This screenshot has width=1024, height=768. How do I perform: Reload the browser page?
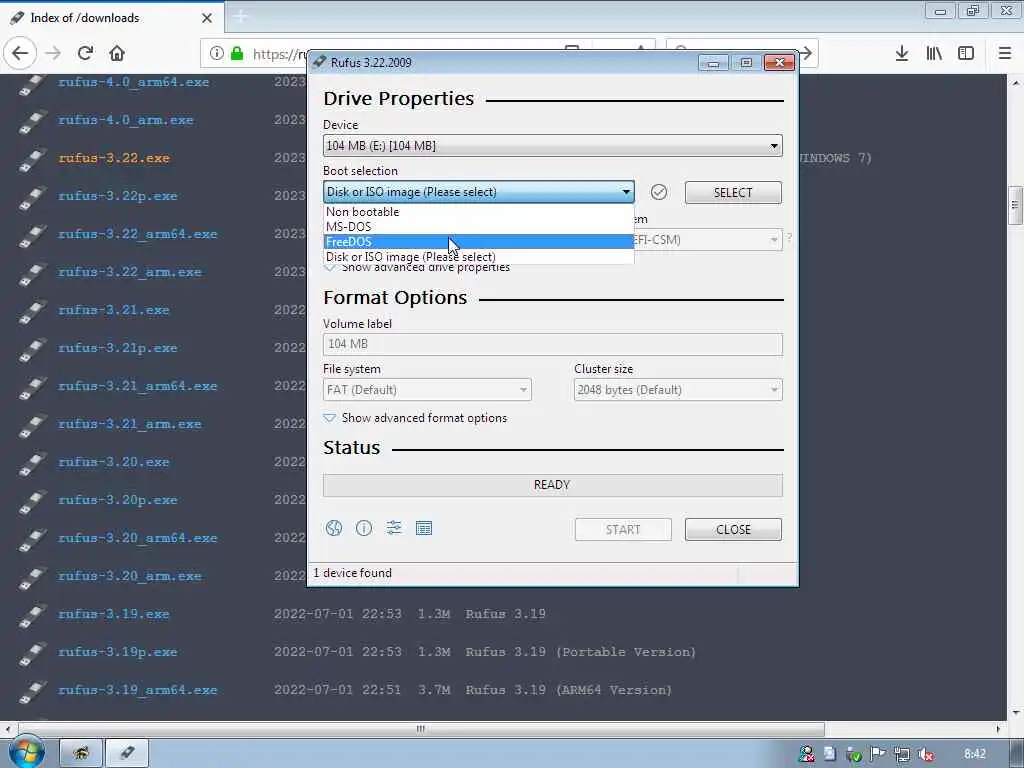(x=85, y=53)
